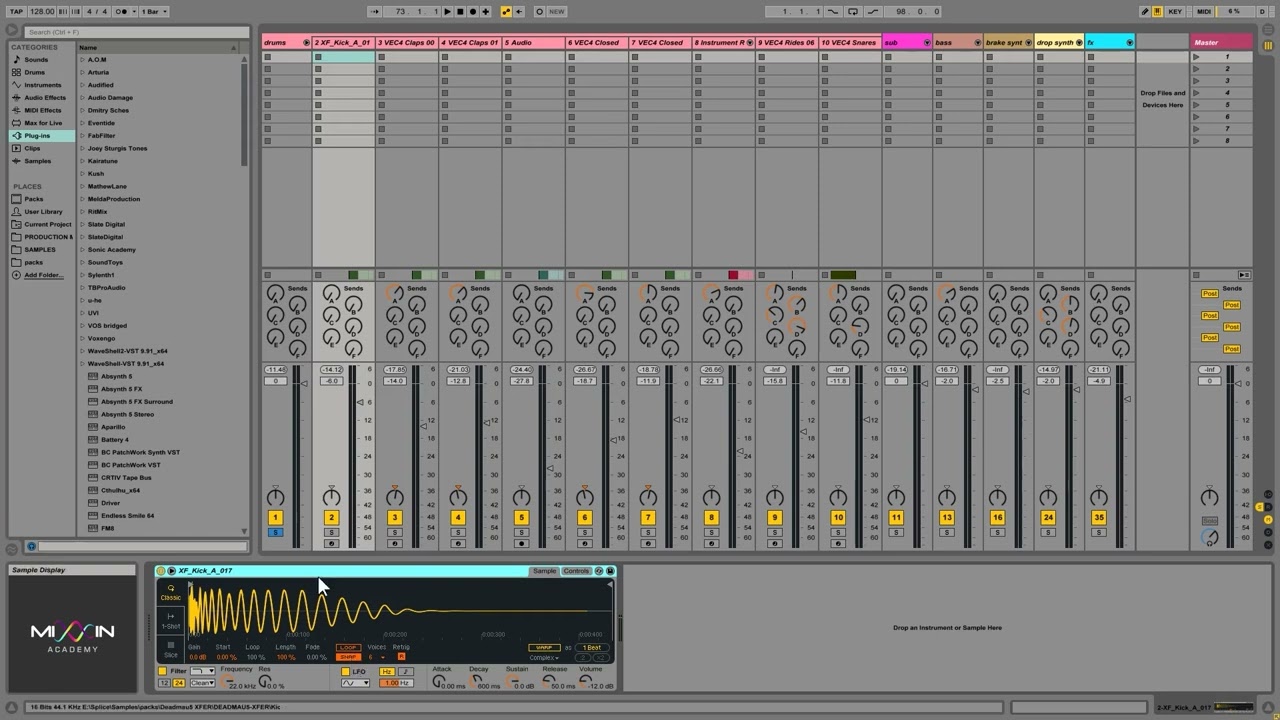The image size is (1280, 720).
Task: Unfold the sub group track
Action: 927,43
